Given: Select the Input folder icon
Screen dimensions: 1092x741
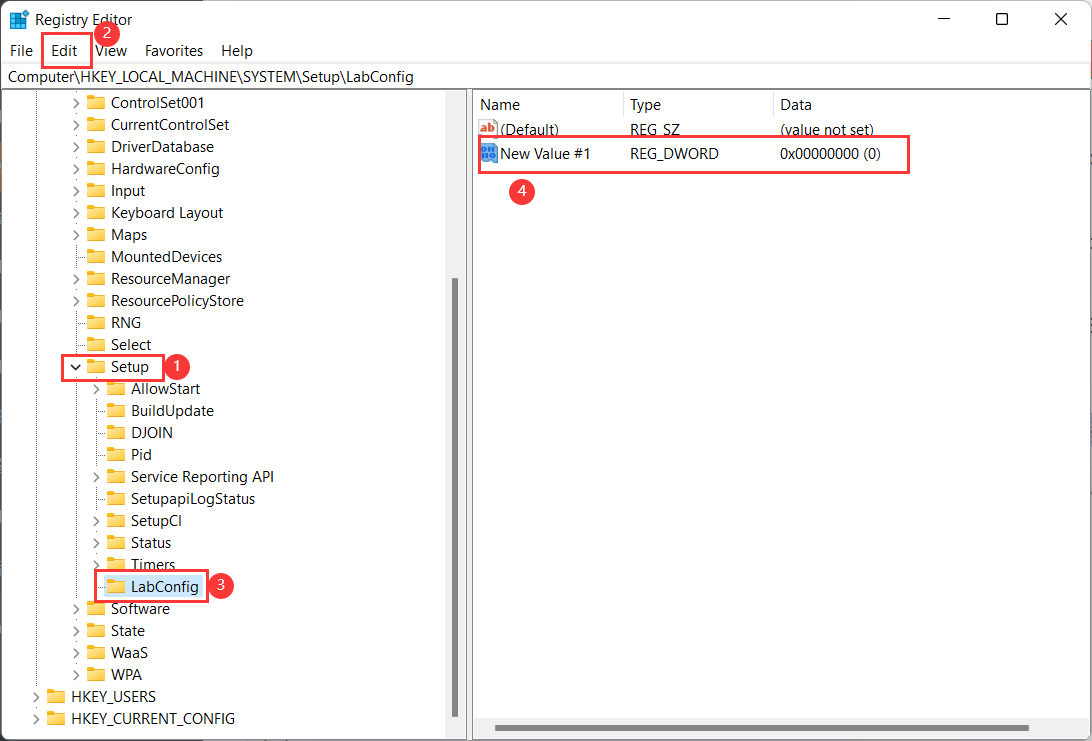Looking at the screenshot, I should (95, 191).
